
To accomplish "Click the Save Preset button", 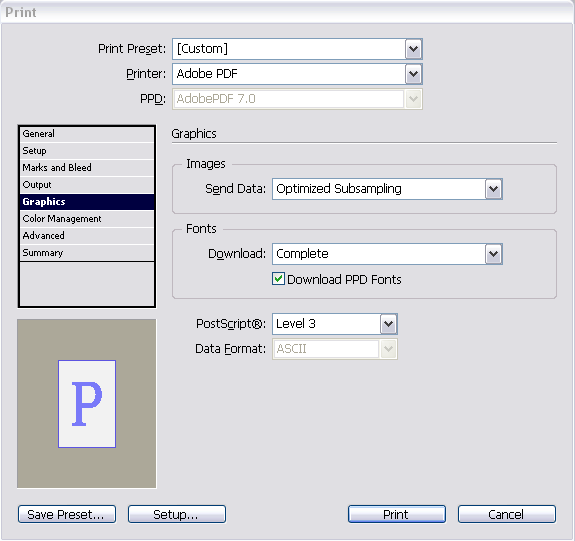I will click(x=67, y=514).
